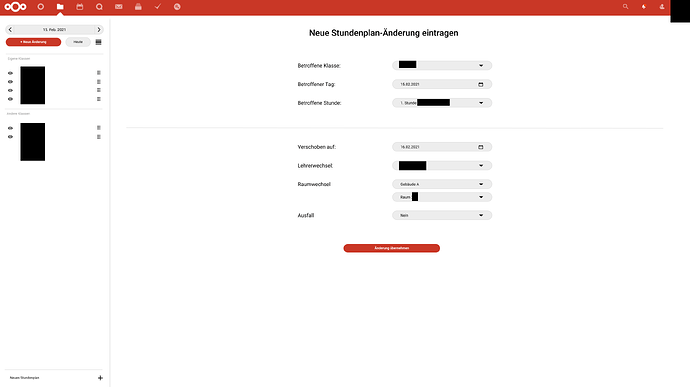Open the contacts person icon in header
The height and width of the screenshot is (387, 690).
tap(662, 7)
